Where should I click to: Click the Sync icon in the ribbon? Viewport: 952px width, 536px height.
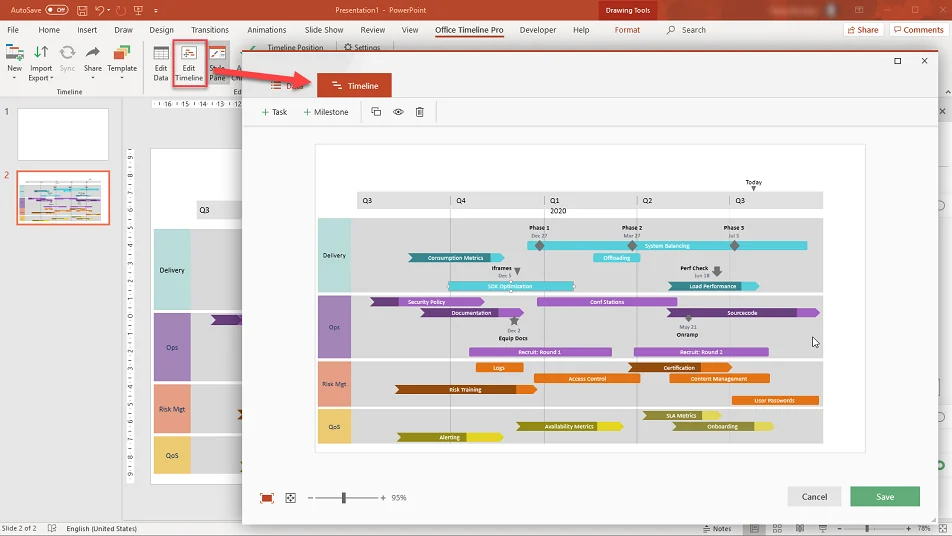(x=67, y=58)
